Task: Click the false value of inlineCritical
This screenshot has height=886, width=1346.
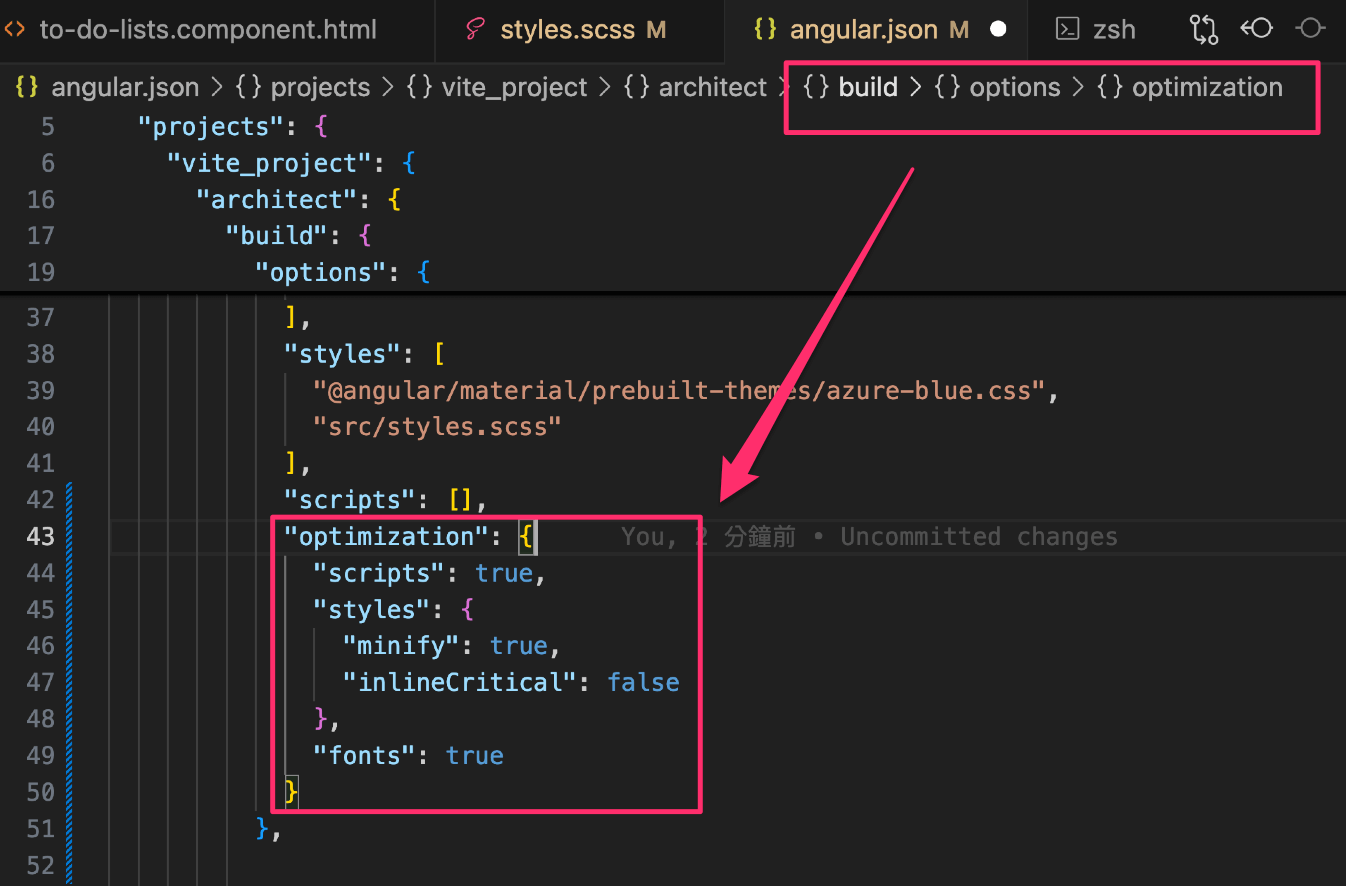Action: 643,683
